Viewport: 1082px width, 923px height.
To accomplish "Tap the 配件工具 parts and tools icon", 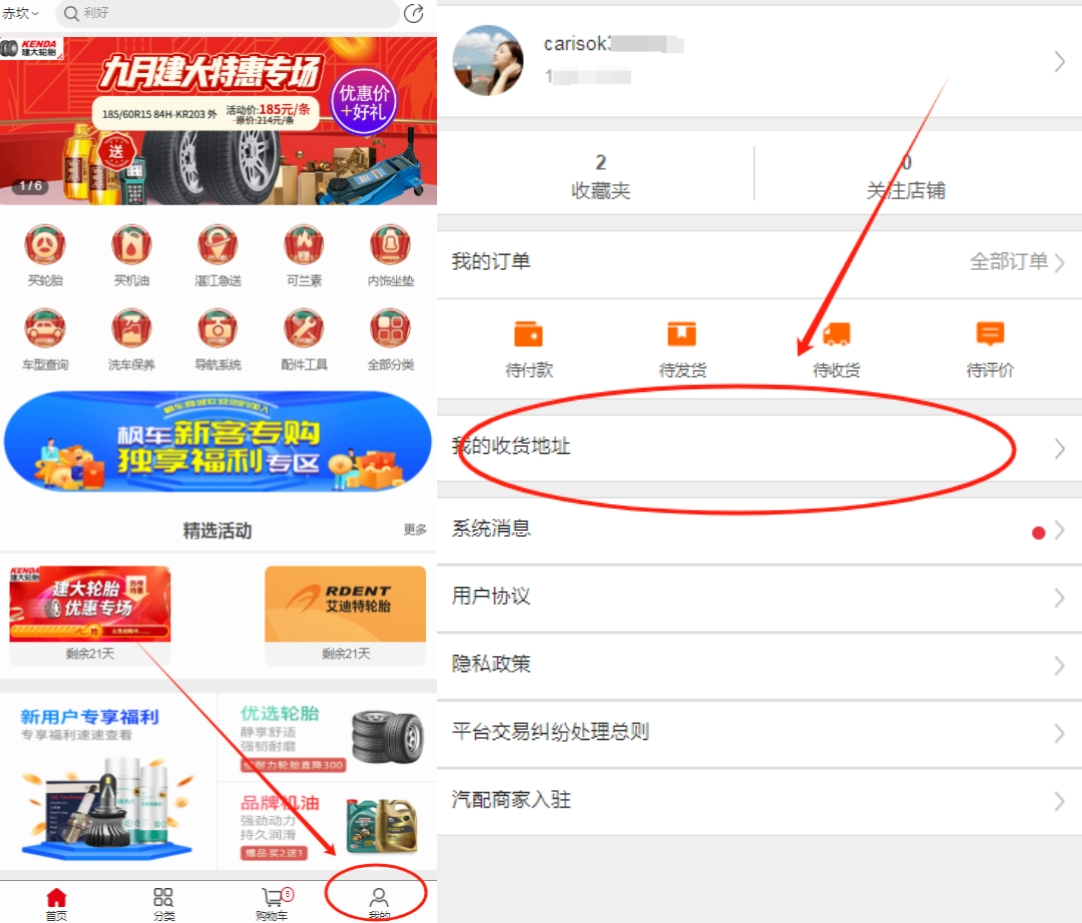I will click(x=303, y=330).
